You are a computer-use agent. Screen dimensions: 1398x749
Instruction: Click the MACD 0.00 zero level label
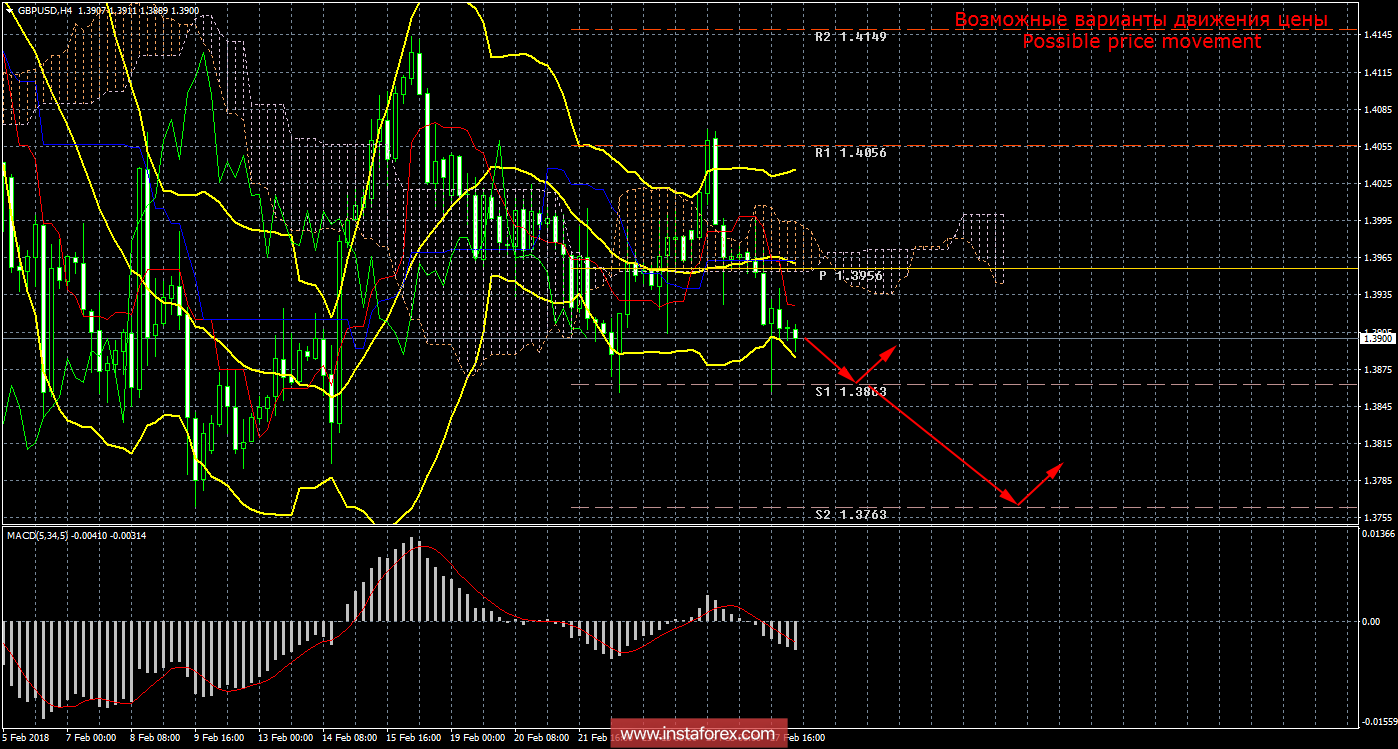(1372, 621)
